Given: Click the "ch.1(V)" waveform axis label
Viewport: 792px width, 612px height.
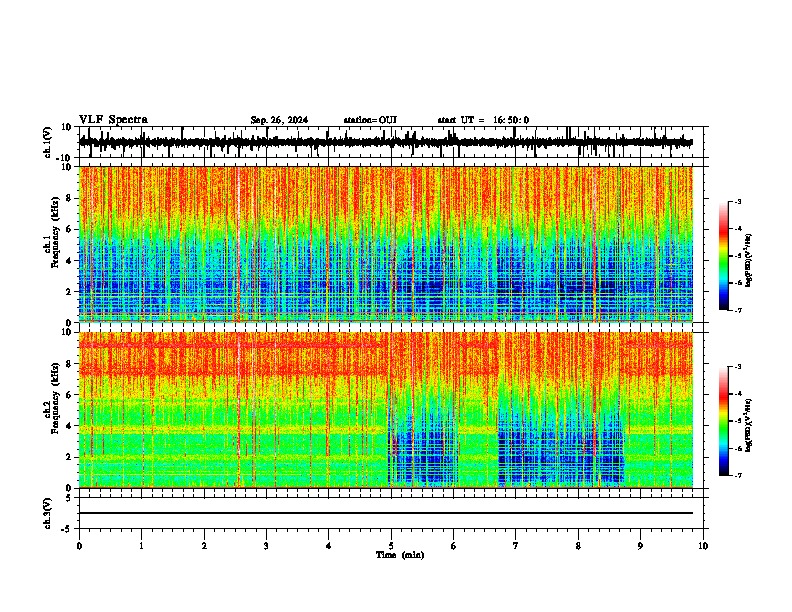Looking at the screenshot, I should pyautogui.click(x=48, y=142).
